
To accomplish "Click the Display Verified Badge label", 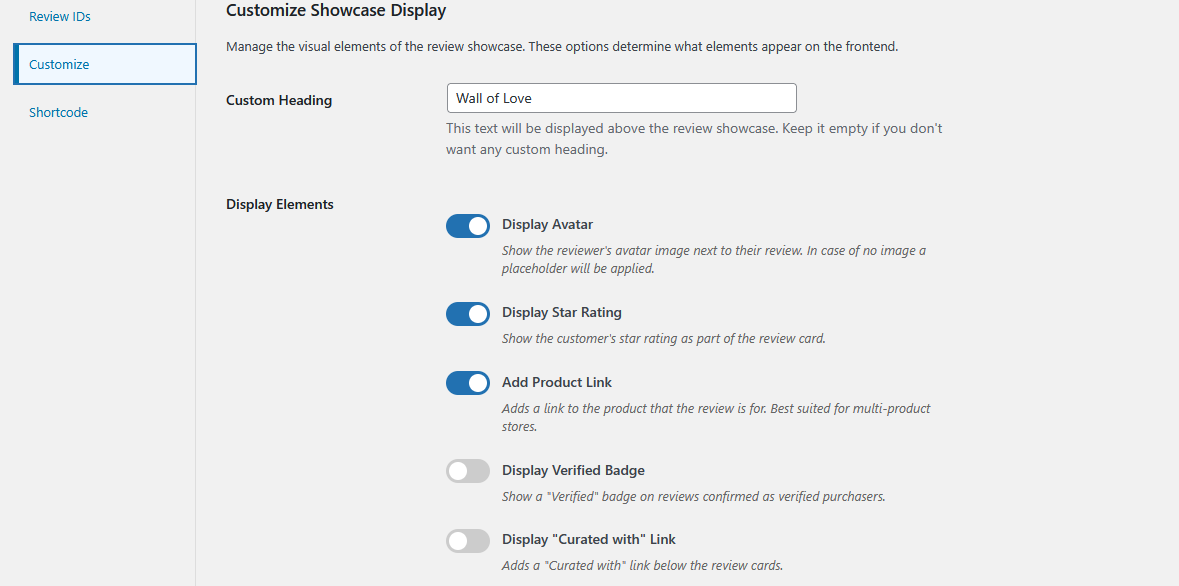I will click(x=572, y=469).
